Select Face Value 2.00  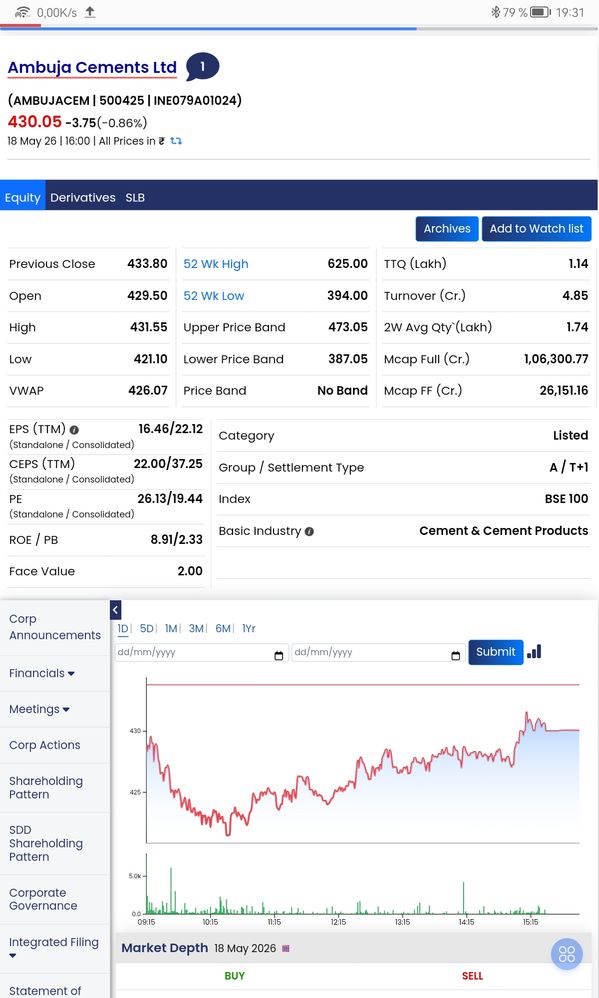(x=190, y=572)
